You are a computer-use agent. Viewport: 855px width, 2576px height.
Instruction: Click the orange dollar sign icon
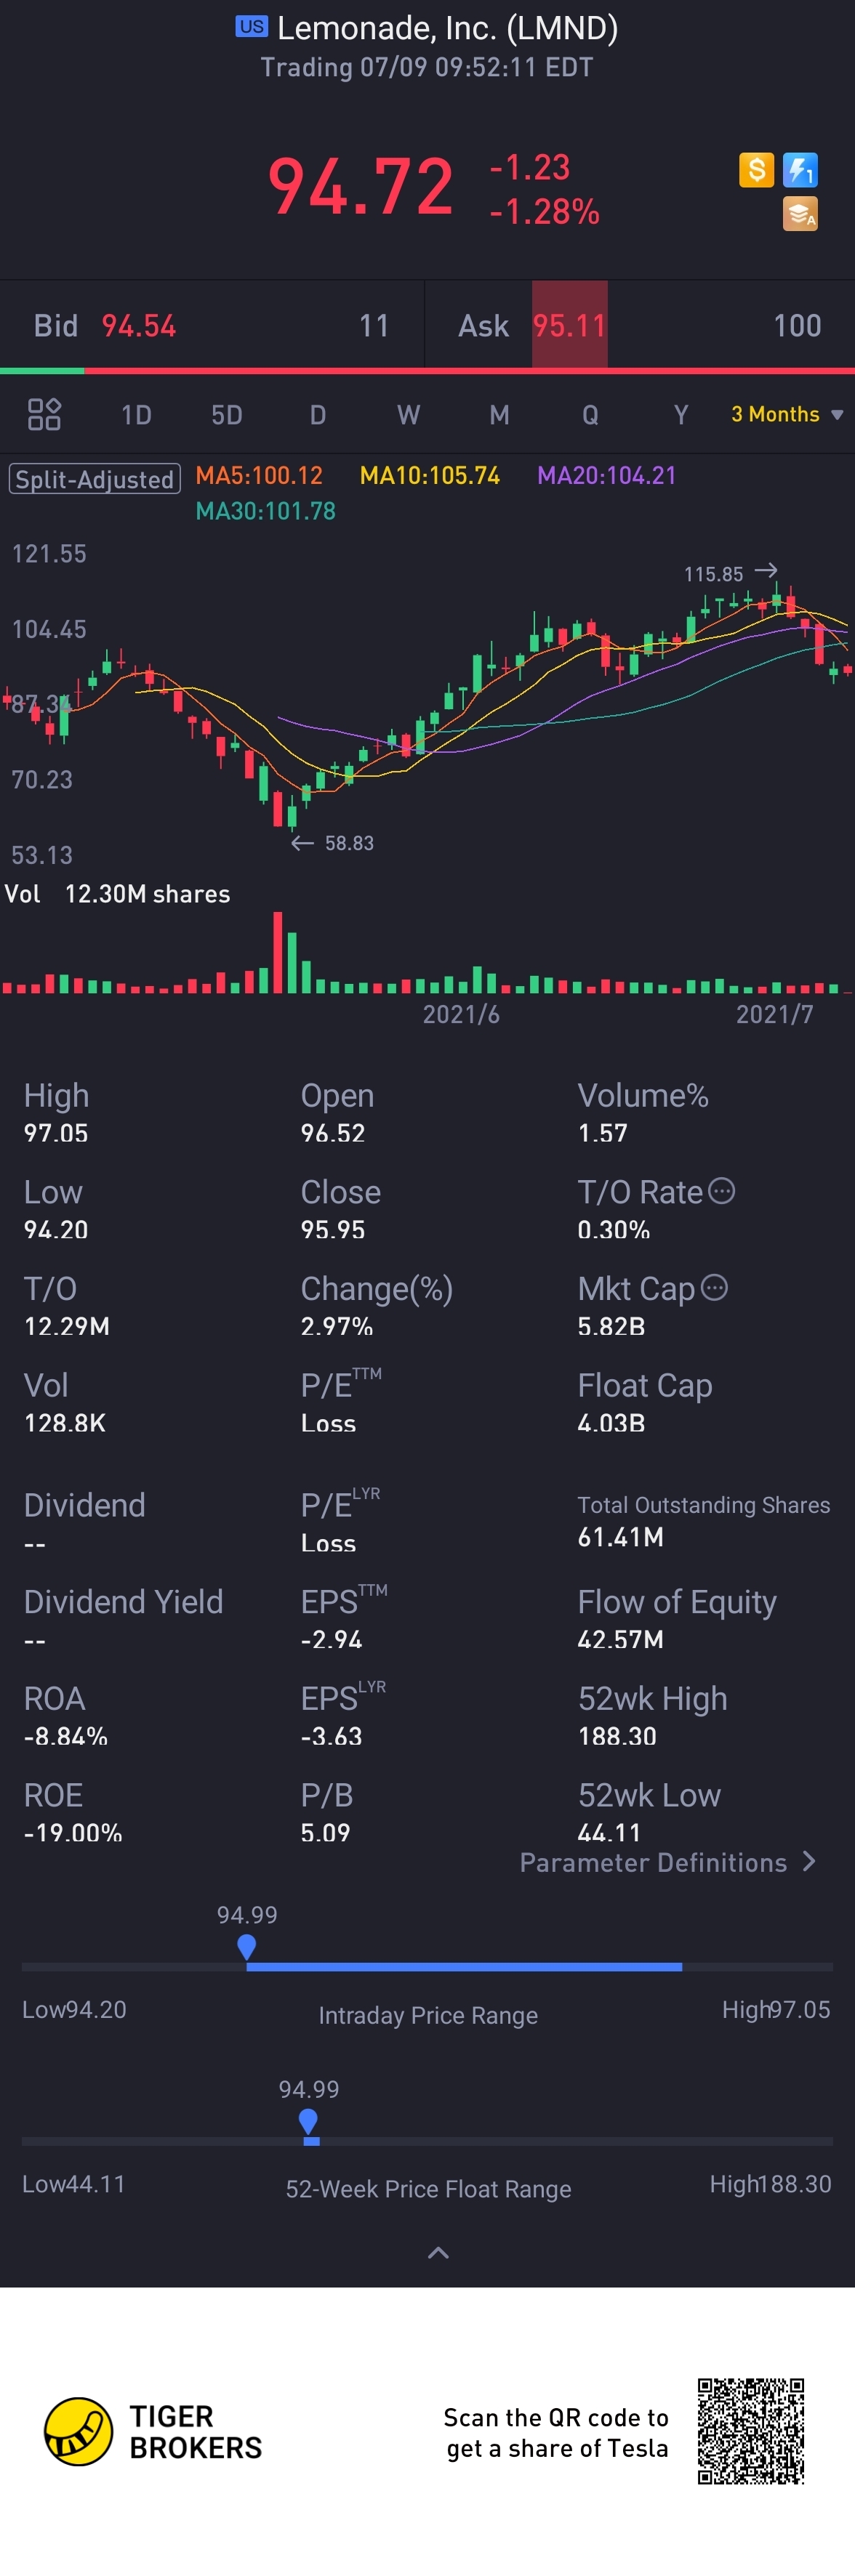click(756, 170)
